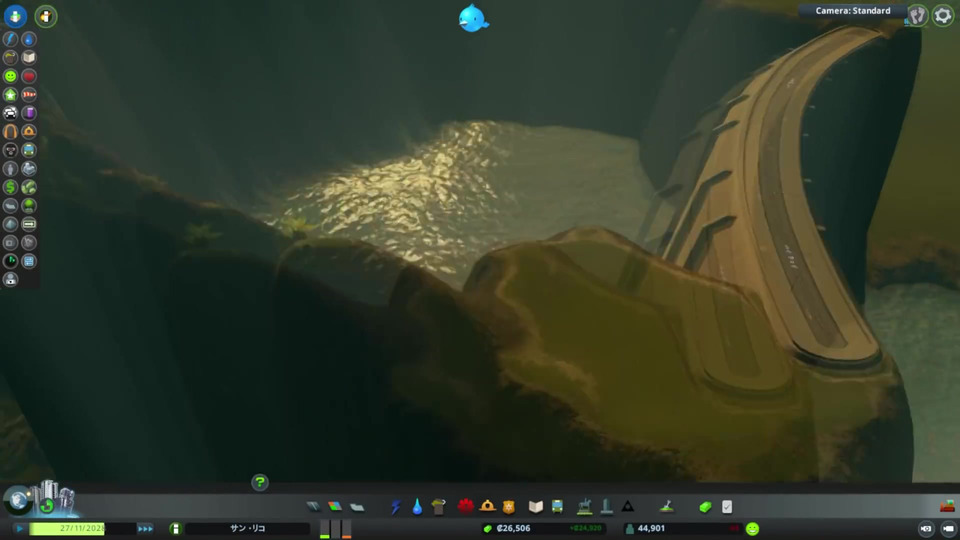Open the Natural resources info view
Screen dimensions: 960x540
point(29,187)
